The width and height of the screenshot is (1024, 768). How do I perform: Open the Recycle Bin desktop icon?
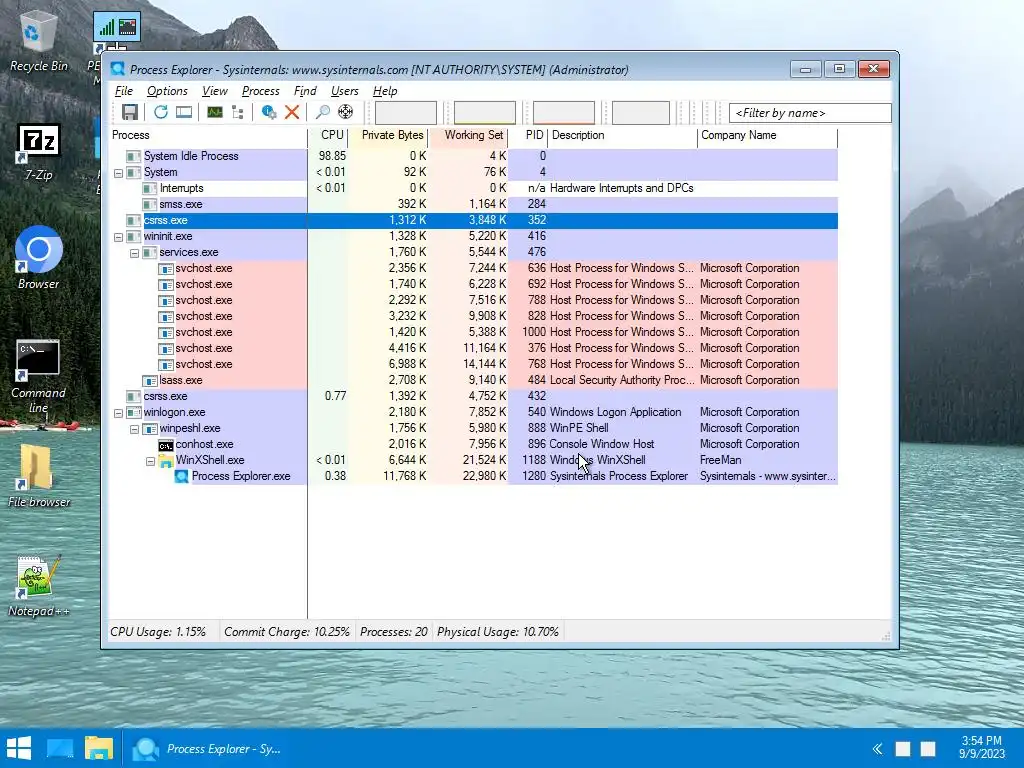(x=39, y=42)
